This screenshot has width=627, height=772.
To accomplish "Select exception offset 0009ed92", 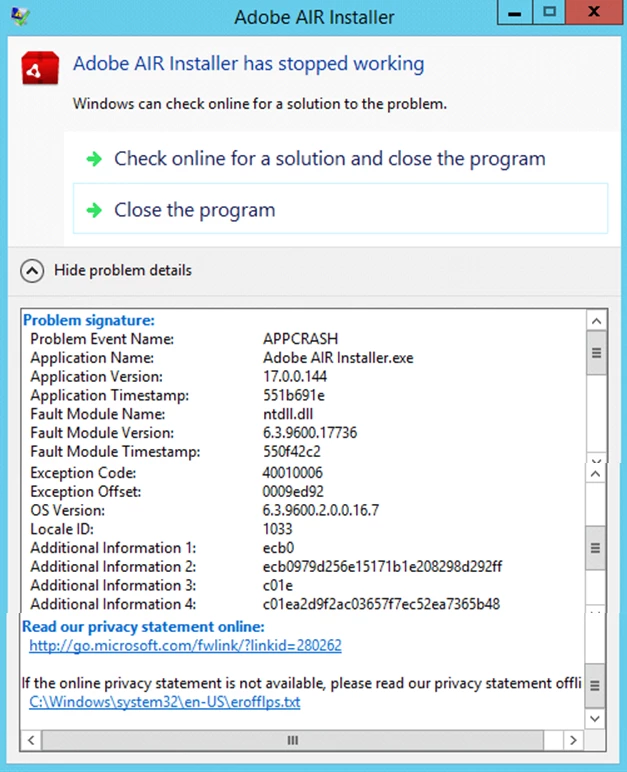I will (293, 491).
